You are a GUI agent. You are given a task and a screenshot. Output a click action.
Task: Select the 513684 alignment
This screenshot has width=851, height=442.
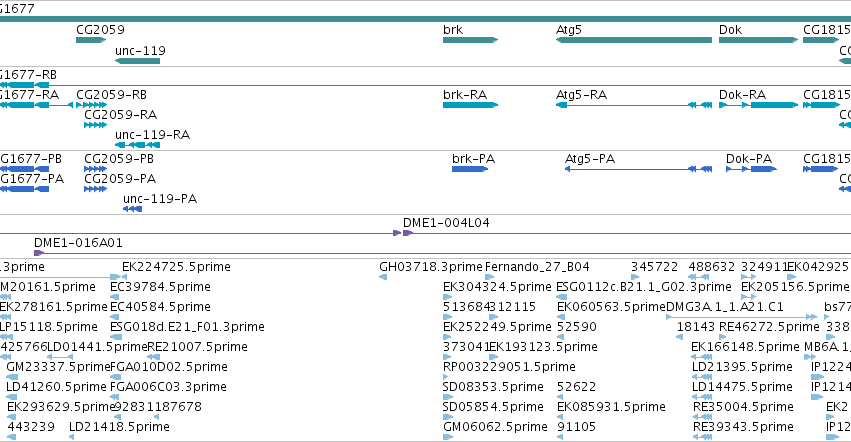448,317
